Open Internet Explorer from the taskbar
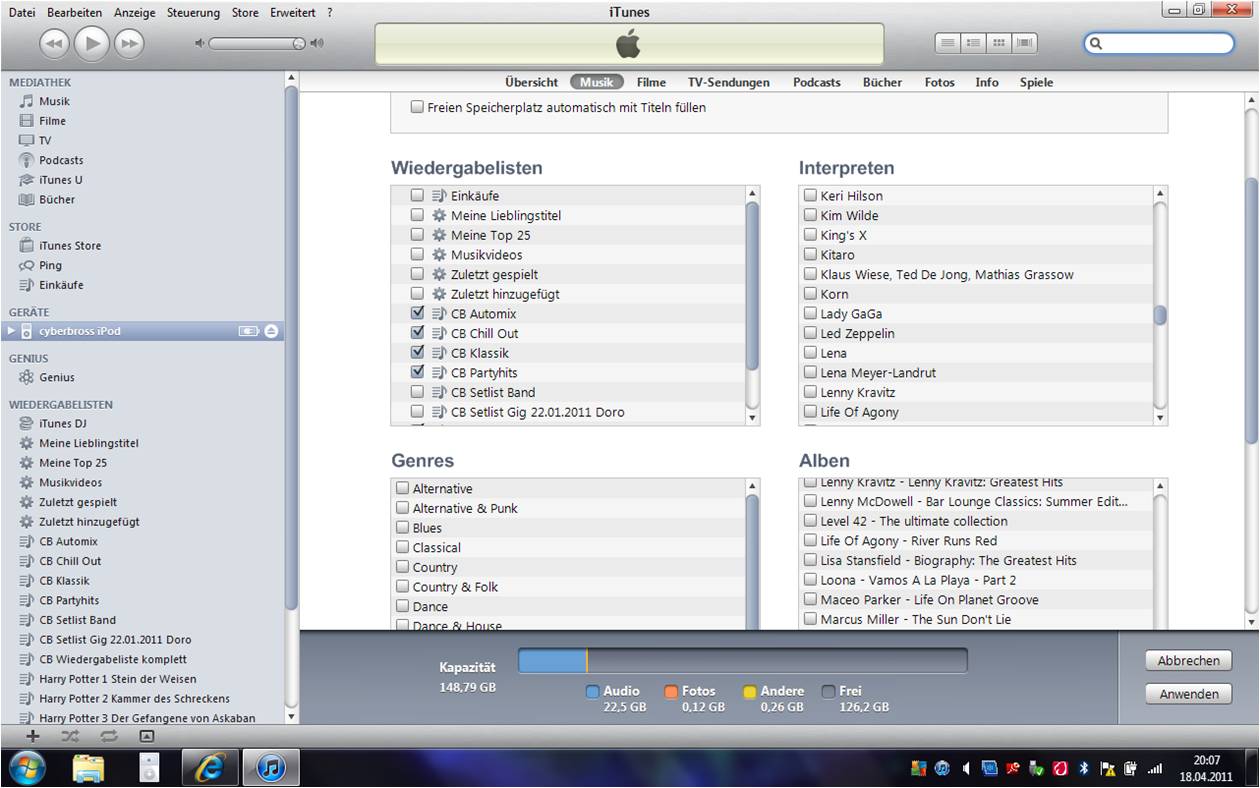The height and width of the screenshot is (788, 1260). pos(209,767)
